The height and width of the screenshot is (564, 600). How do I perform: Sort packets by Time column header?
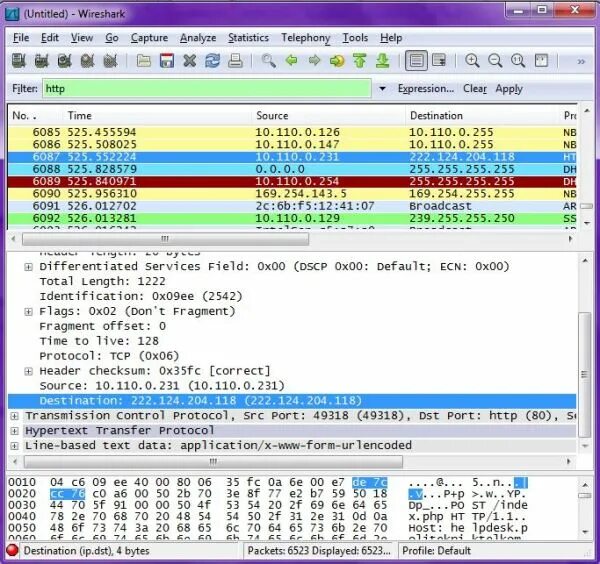(x=157, y=116)
